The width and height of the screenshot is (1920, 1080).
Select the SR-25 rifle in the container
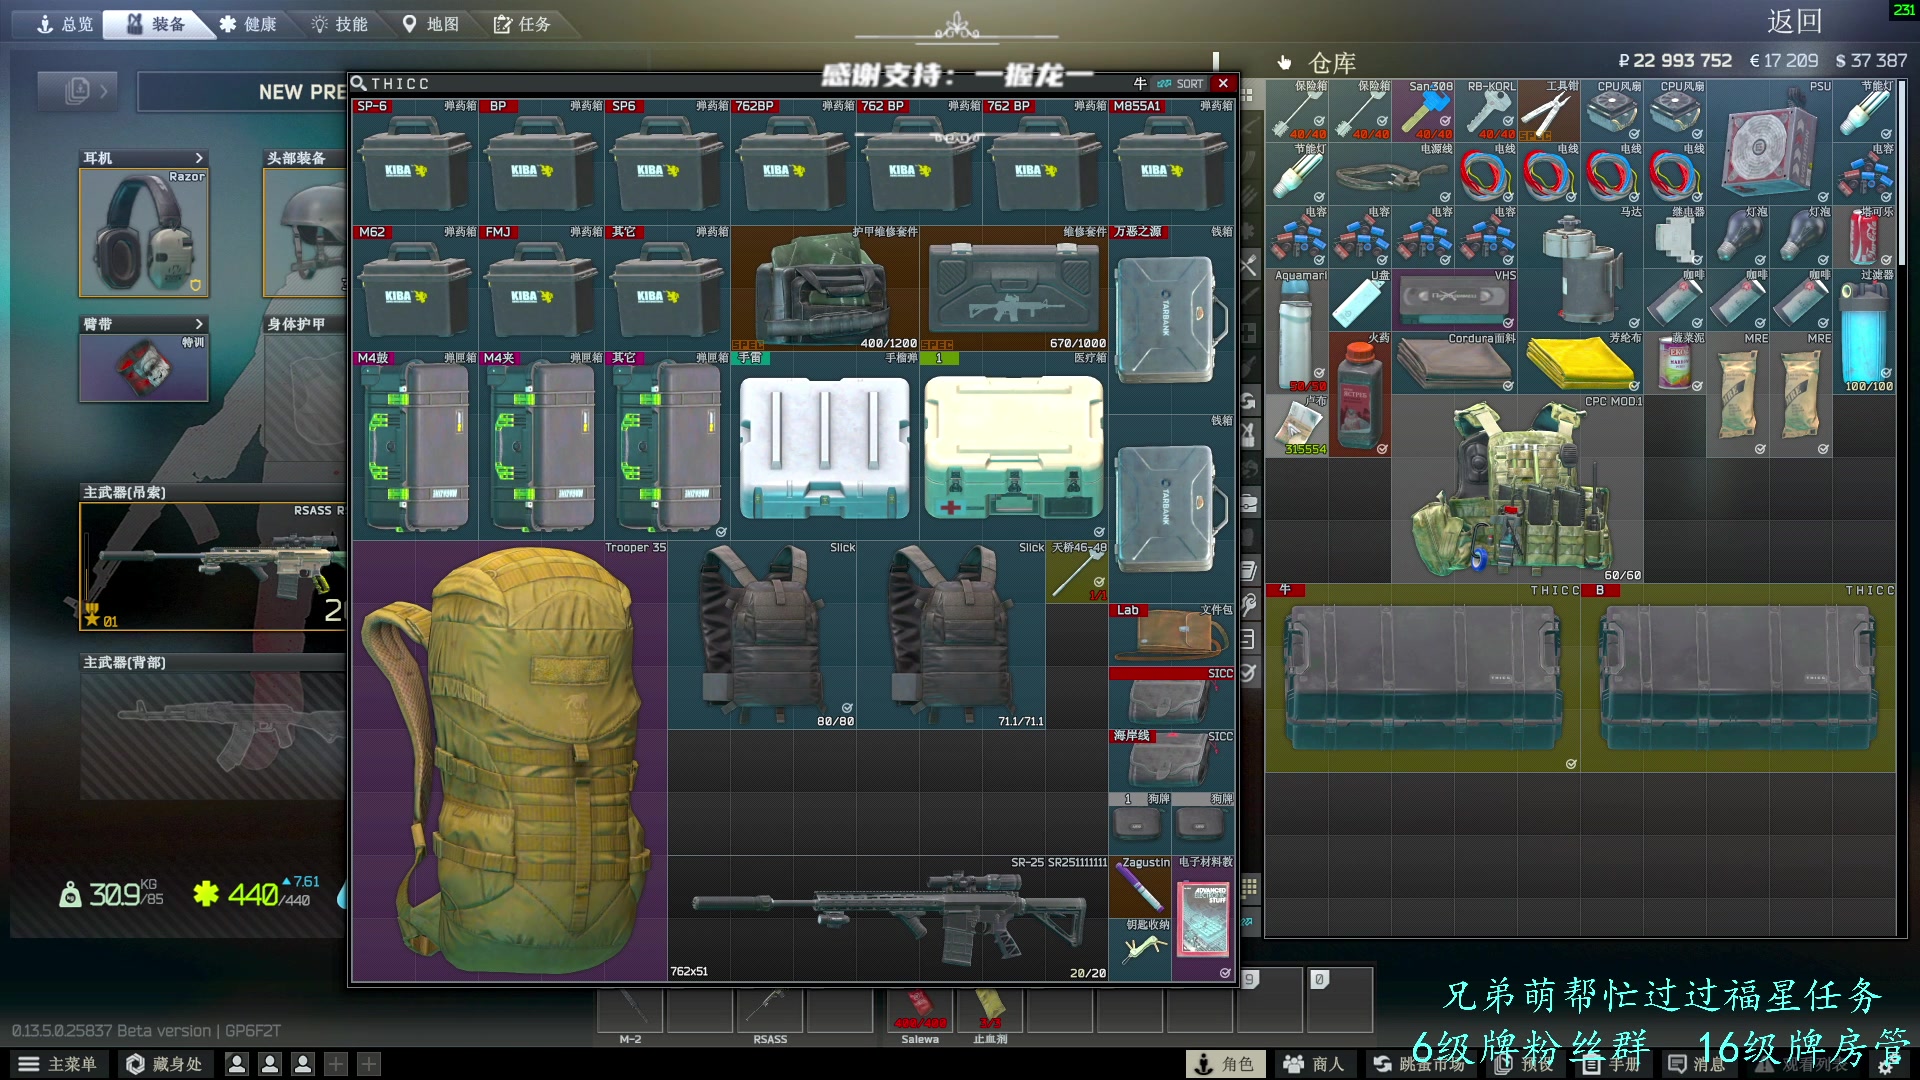(x=888, y=918)
